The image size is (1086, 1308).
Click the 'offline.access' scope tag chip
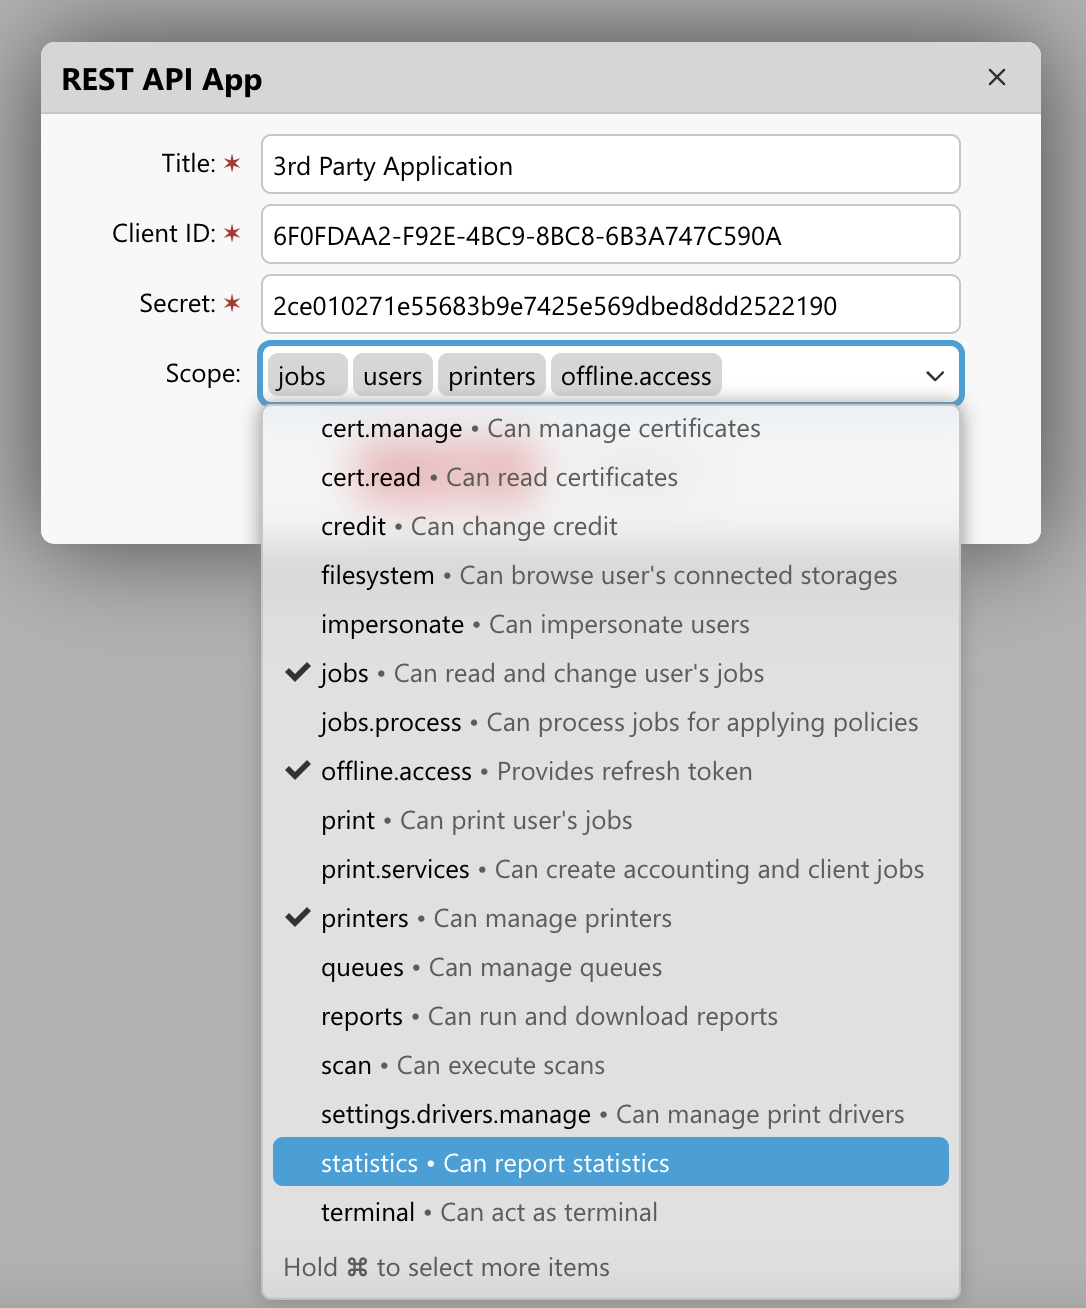(x=636, y=376)
